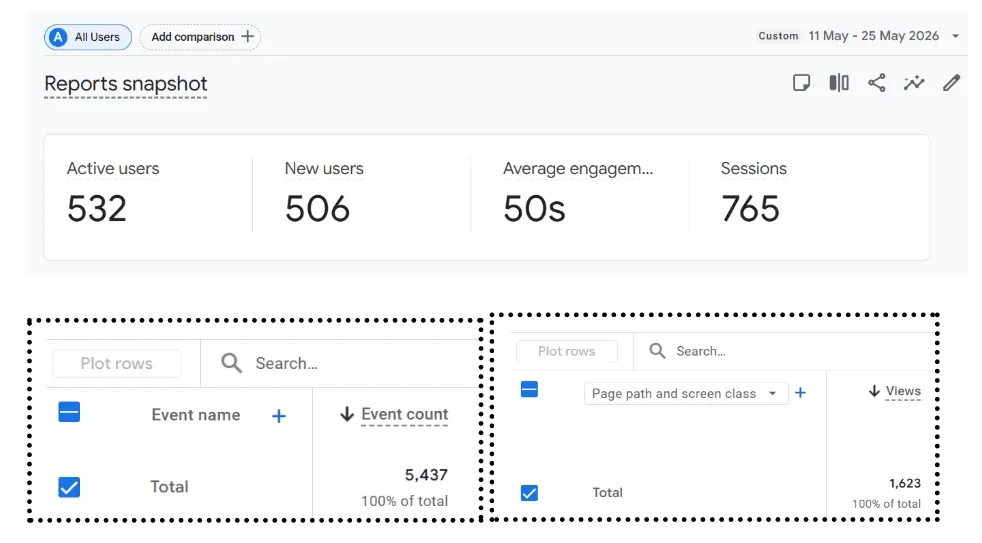Select the Sessions metric card
This screenshot has height=543, width=982.
pos(809,197)
